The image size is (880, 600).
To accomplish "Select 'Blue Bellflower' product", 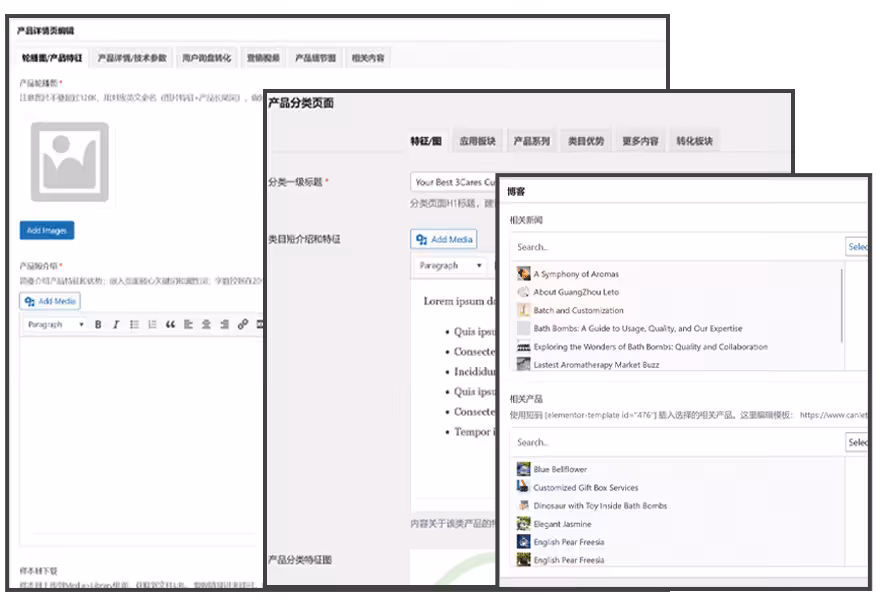I will pos(560,469).
